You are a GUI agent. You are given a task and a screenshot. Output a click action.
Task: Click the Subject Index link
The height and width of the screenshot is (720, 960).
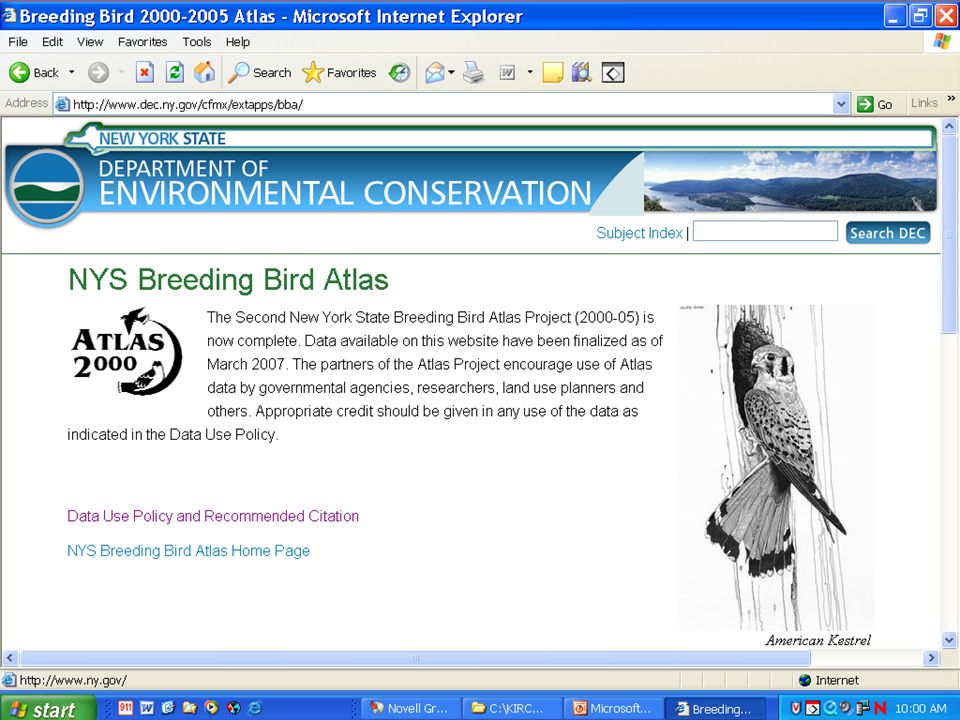tap(639, 233)
